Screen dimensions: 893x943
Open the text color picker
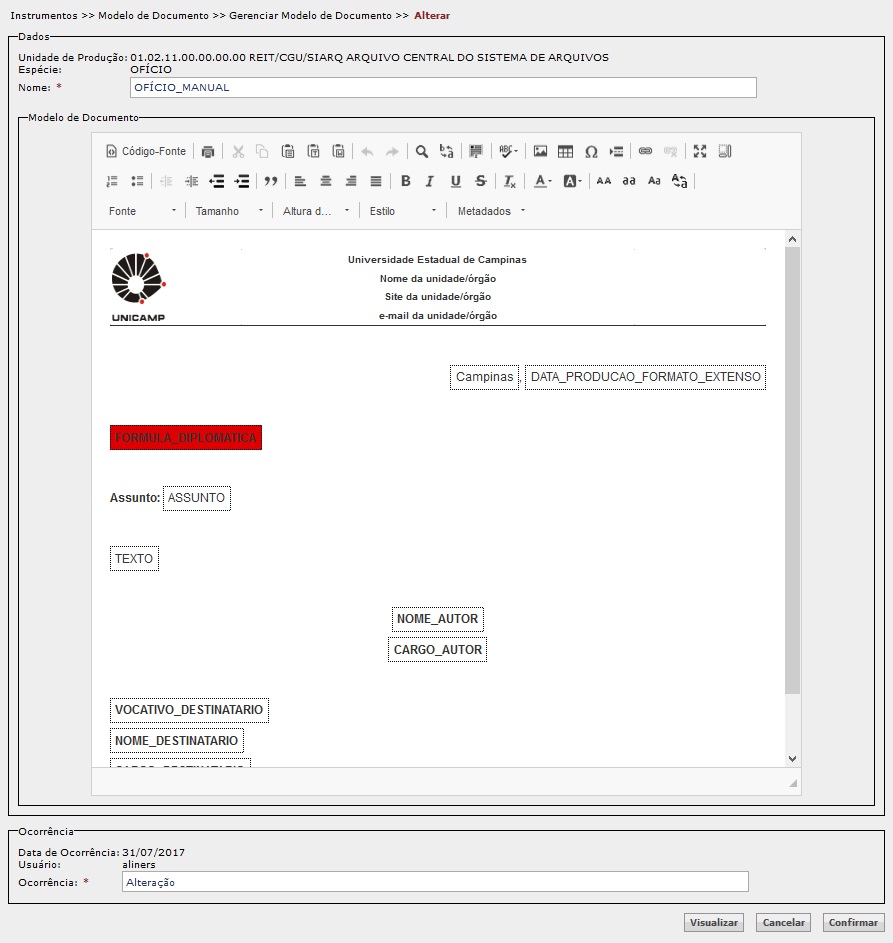click(x=542, y=181)
